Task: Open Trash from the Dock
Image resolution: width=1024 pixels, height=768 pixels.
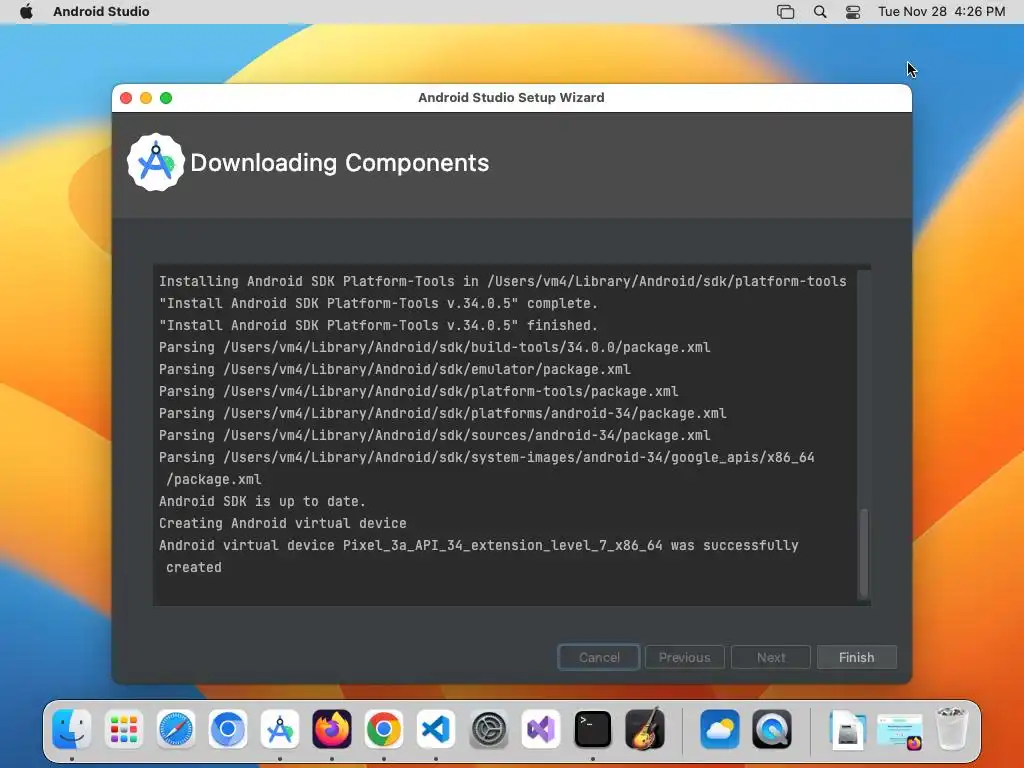Action: tap(951, 728)
